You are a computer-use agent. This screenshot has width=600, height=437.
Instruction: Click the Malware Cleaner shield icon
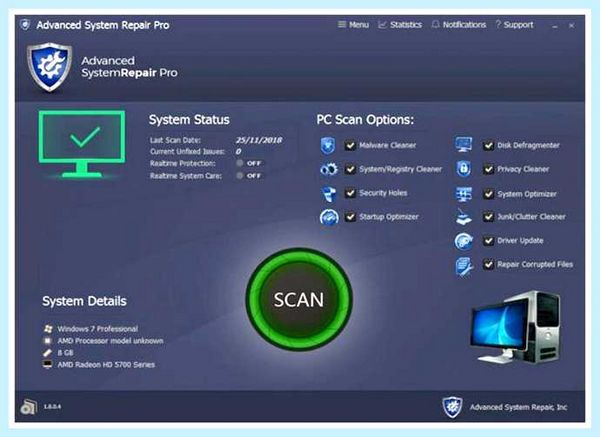pyautogui.click(x=328, y=145)
